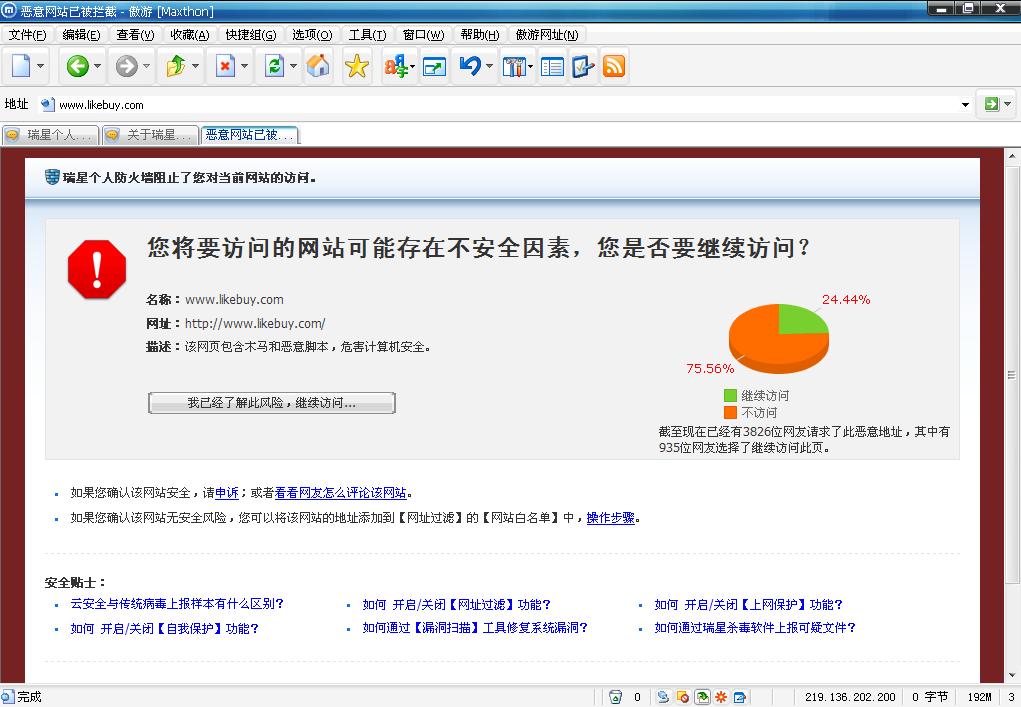Open 如何通过瑞星杀毒软件上报可疑文件 link

[x=755, y=628]
